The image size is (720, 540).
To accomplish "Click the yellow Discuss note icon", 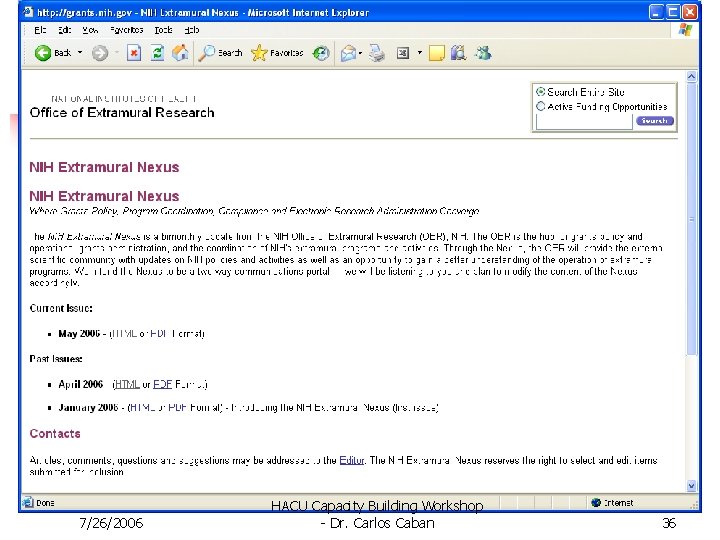I will click(x=436, y=53).
